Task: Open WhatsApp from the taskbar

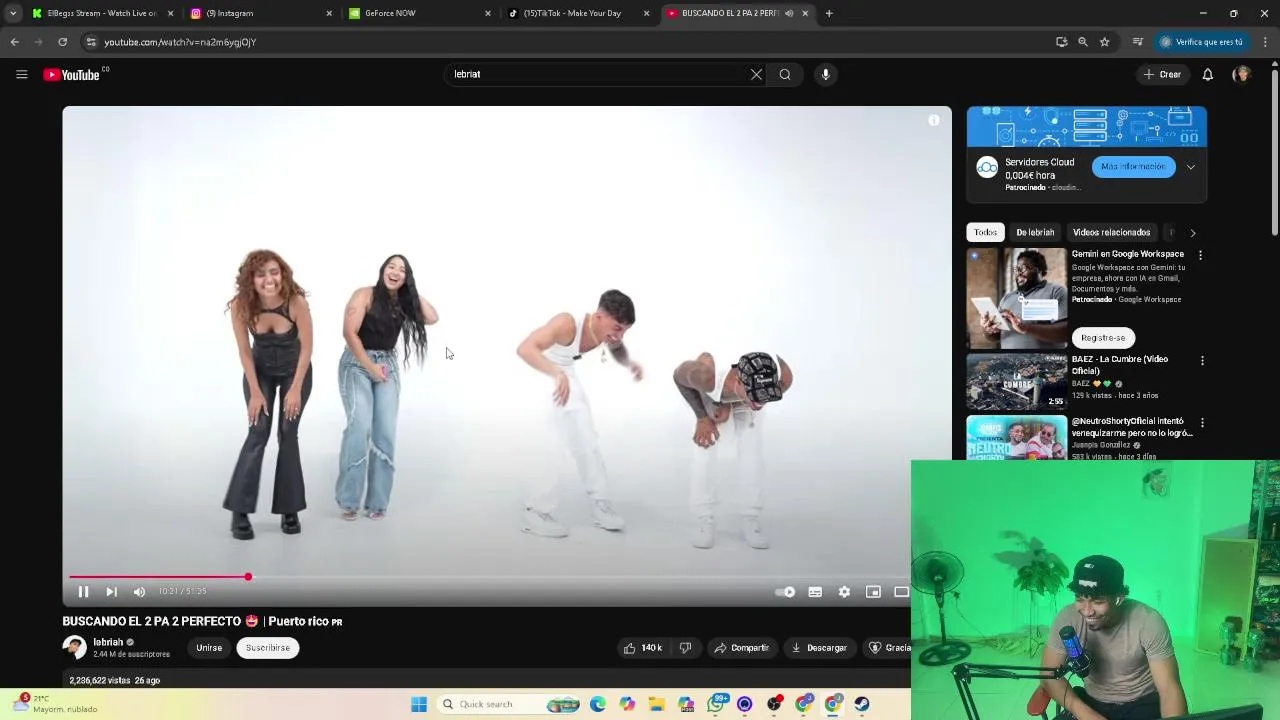Action: [716, 704]
